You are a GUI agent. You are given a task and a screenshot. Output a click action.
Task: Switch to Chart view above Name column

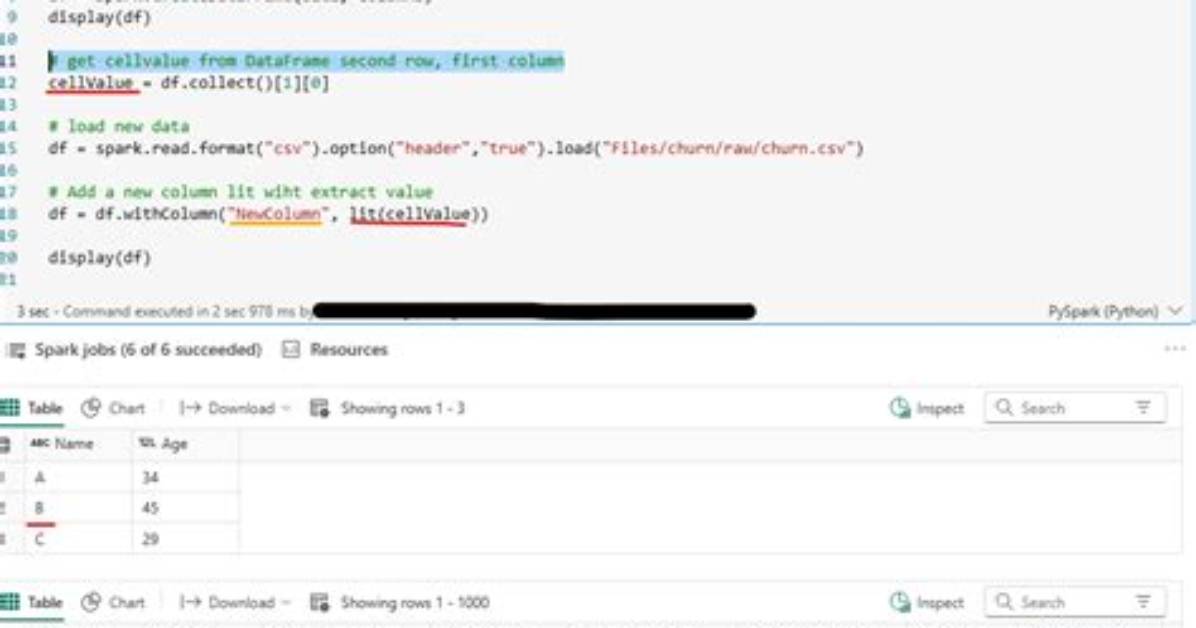[x=113, y=408]
